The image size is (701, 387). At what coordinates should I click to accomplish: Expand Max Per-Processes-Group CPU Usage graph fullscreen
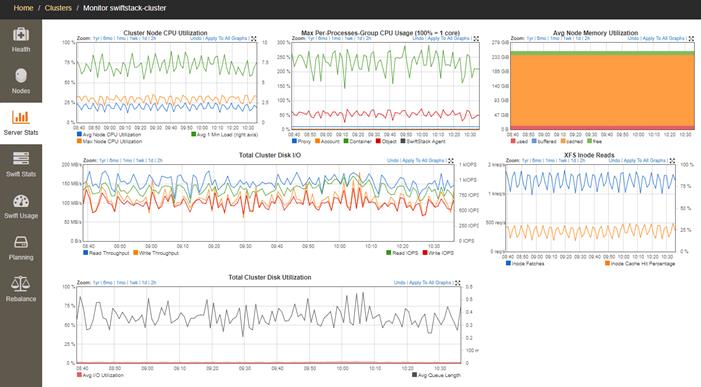pos(476,39)
